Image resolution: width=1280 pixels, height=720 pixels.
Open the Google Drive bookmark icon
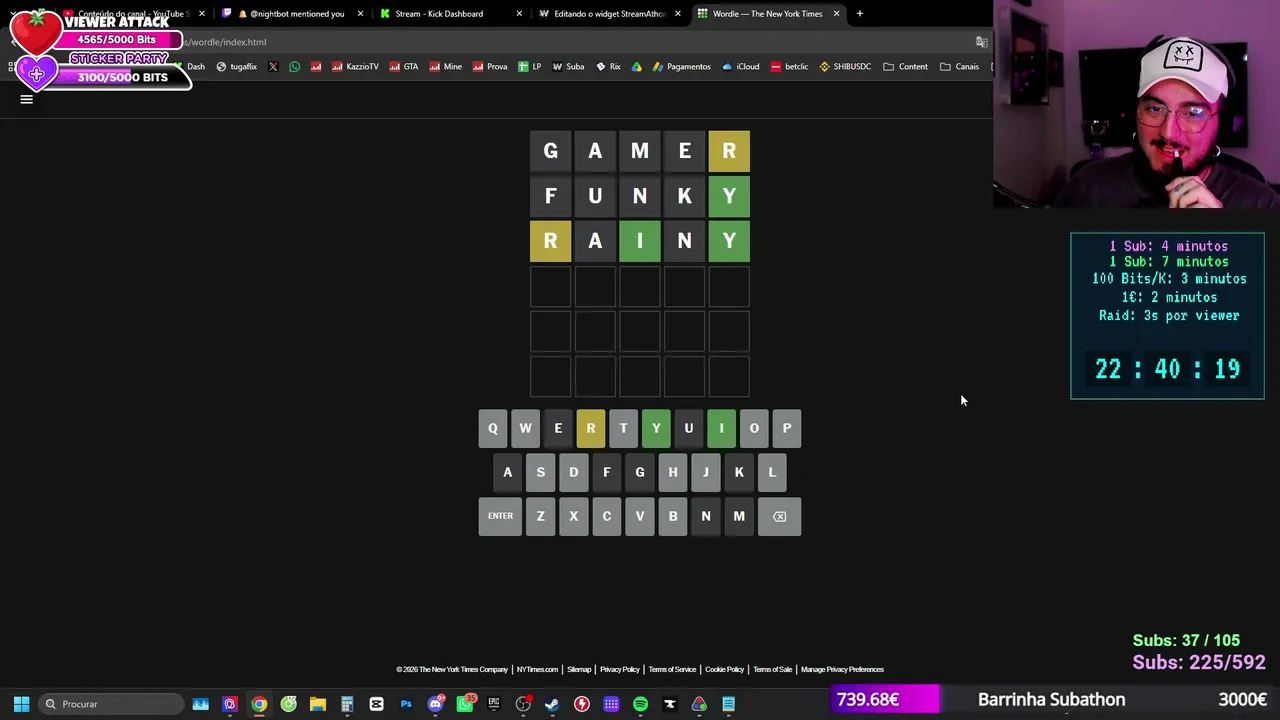(636, 67)
